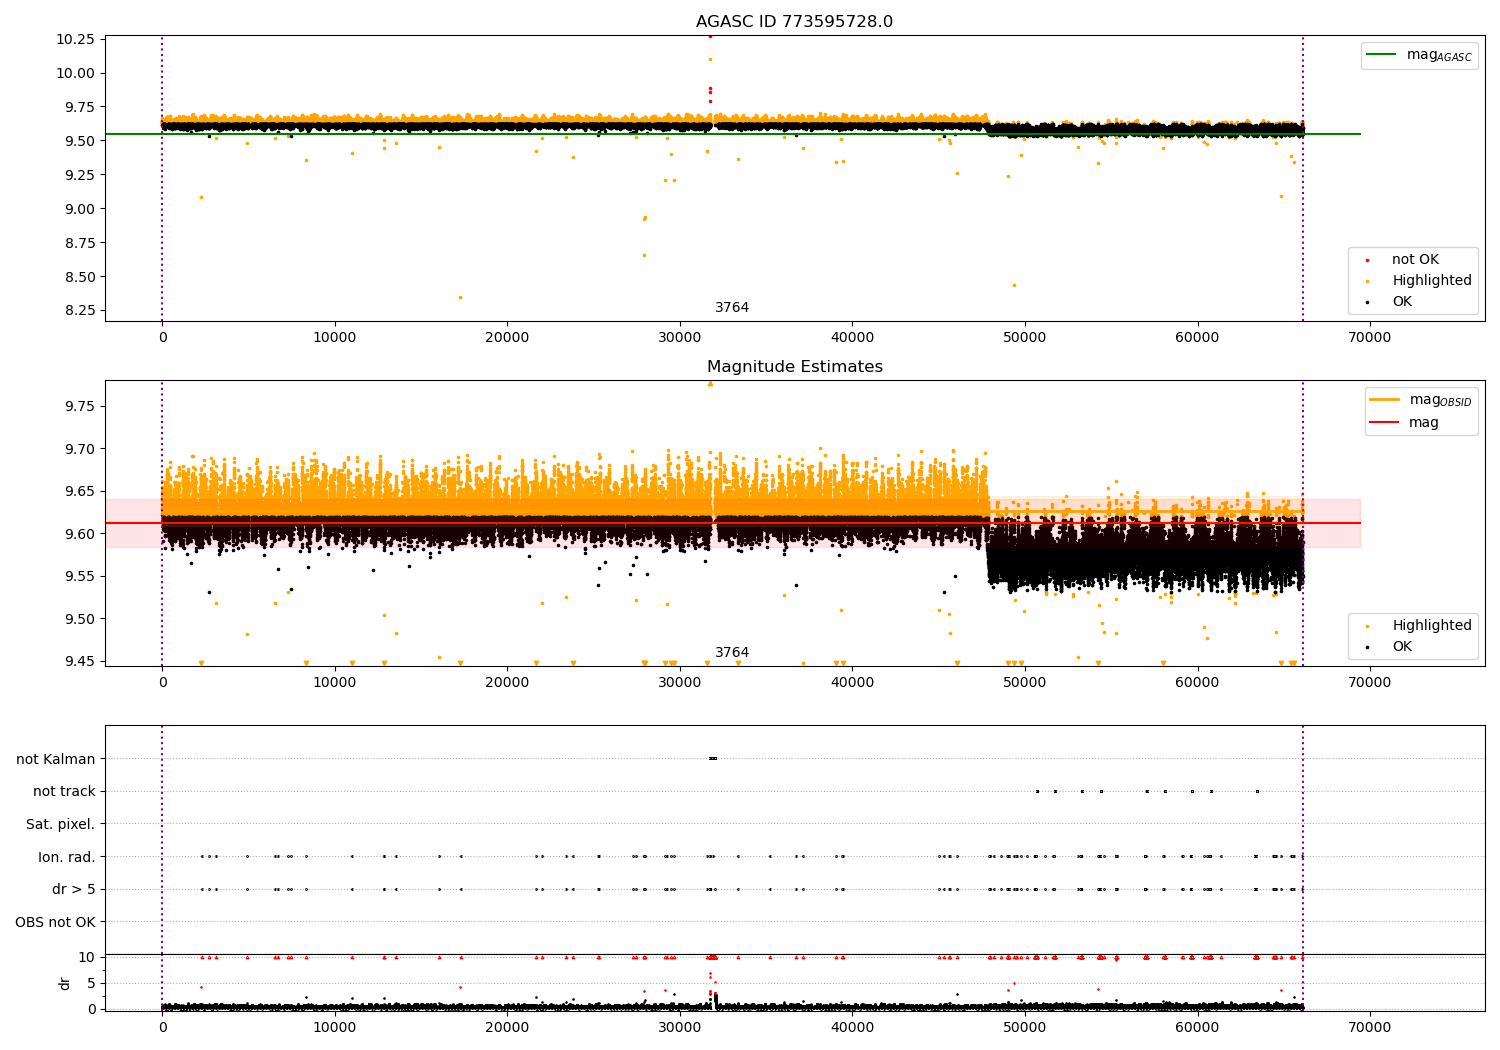Click the 'Ion. rad.' row label
The image size is (1500, 1050).
tap(67, 857)
